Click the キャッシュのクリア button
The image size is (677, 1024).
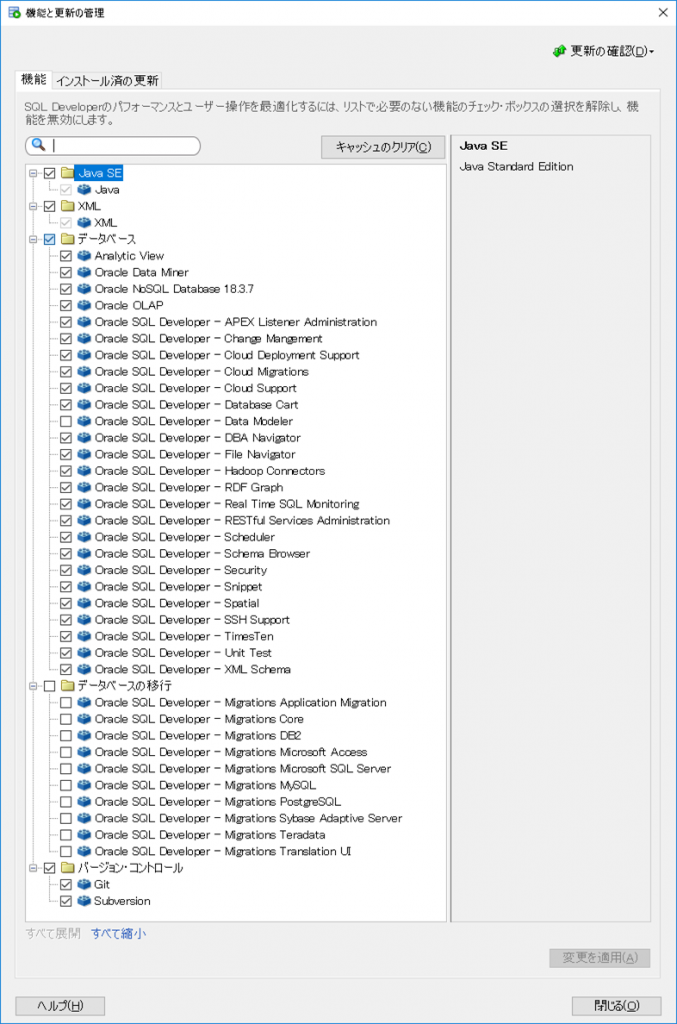tap(383, 147)
